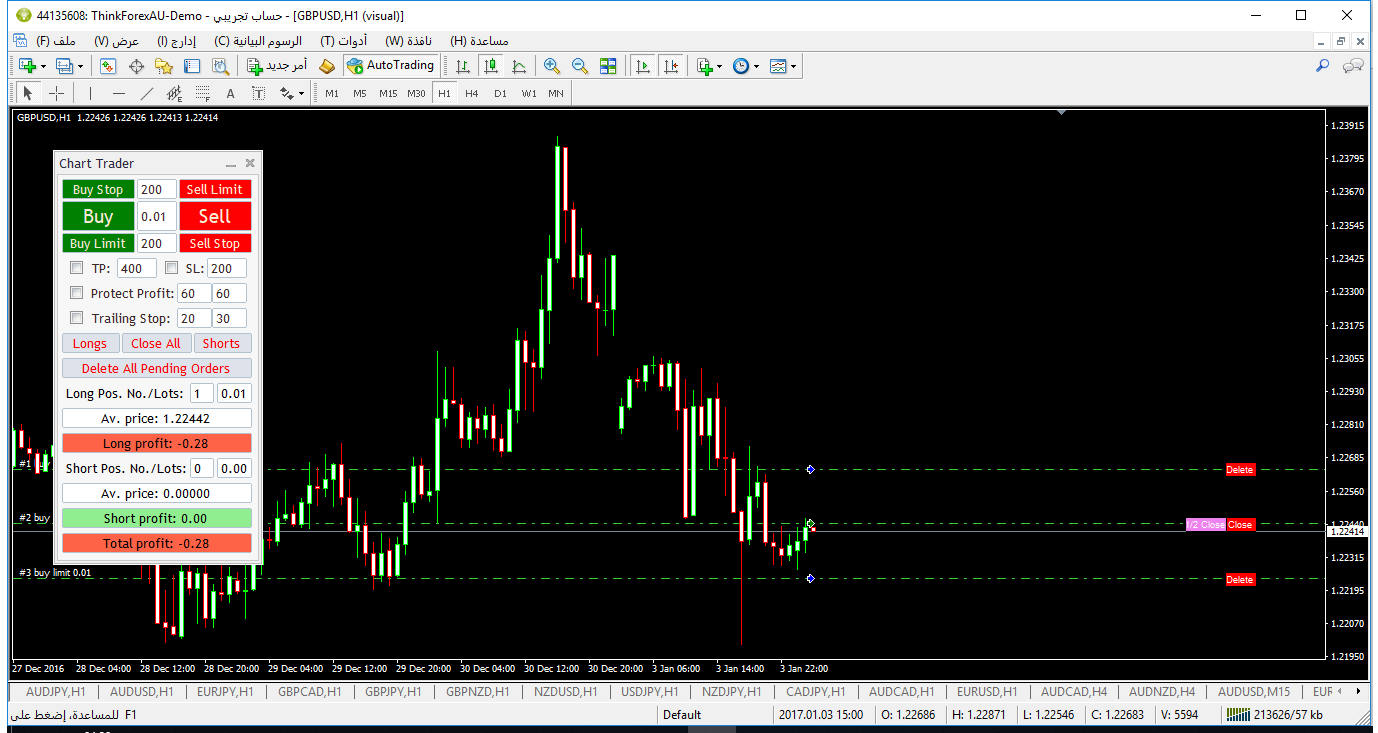1378x733 pixels.
Task: Enable the Trailing Stop checkbox
Action: (x=77, y=318)
